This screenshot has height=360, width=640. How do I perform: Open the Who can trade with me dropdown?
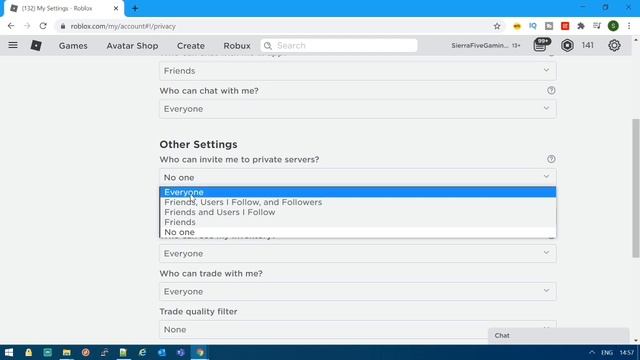pos(358,291)
